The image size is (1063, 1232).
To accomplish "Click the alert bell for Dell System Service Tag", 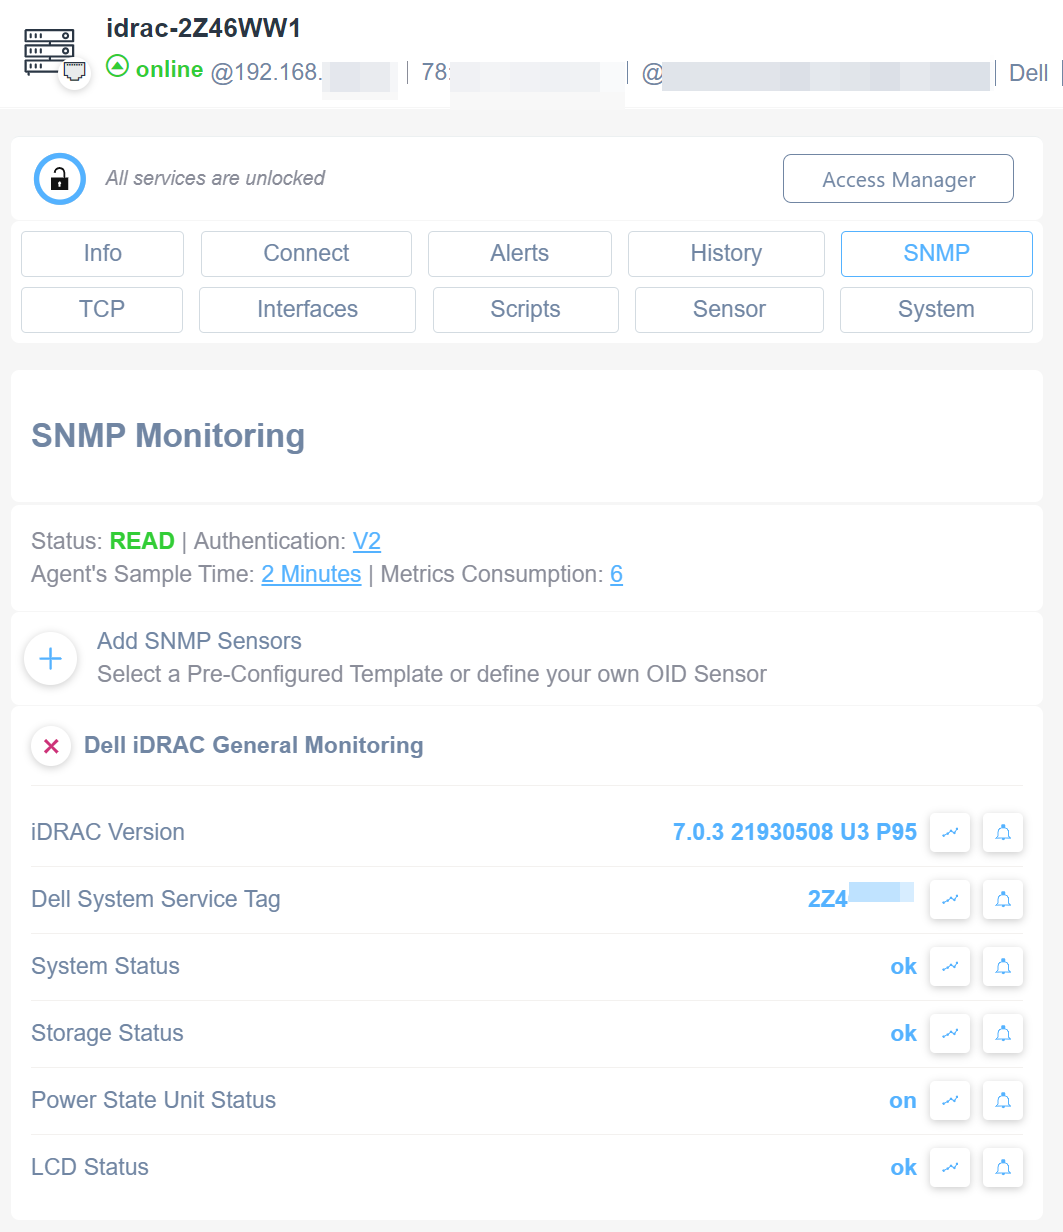I will coord(1003,899).
